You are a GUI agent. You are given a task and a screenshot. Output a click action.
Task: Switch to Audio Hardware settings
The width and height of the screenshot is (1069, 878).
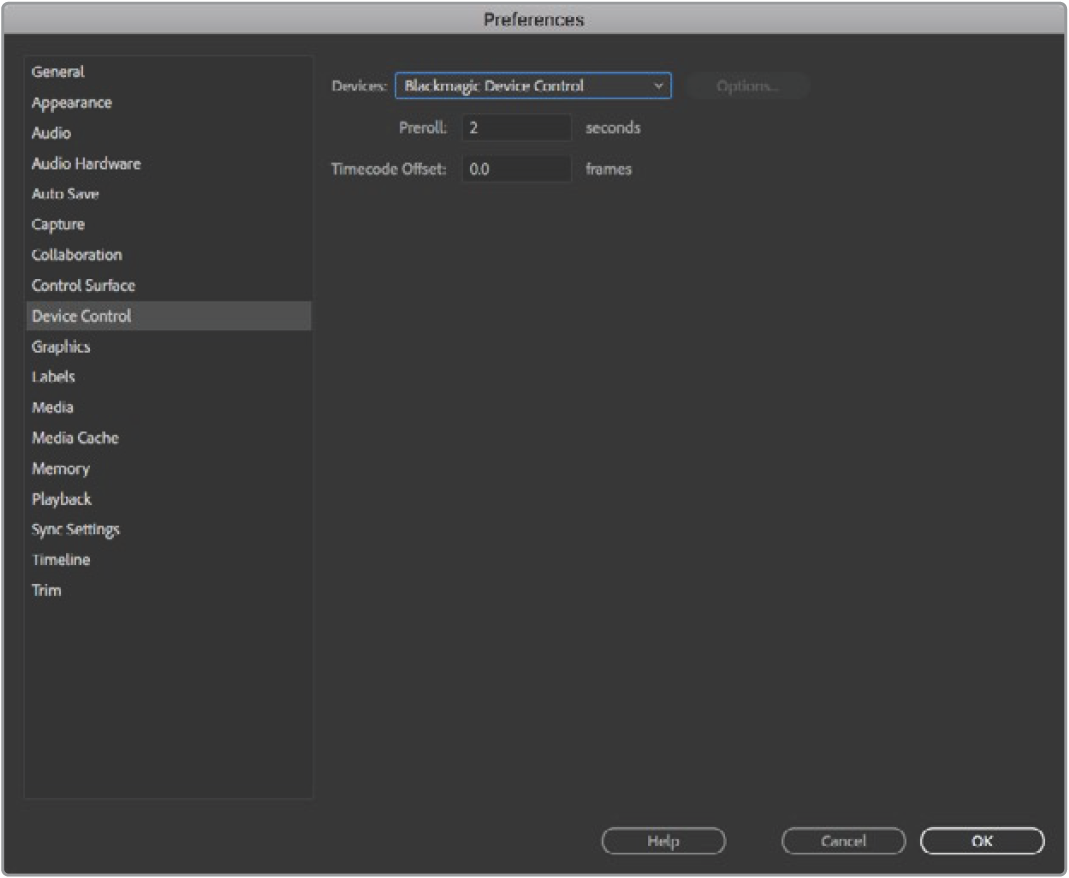click(86, 164)
